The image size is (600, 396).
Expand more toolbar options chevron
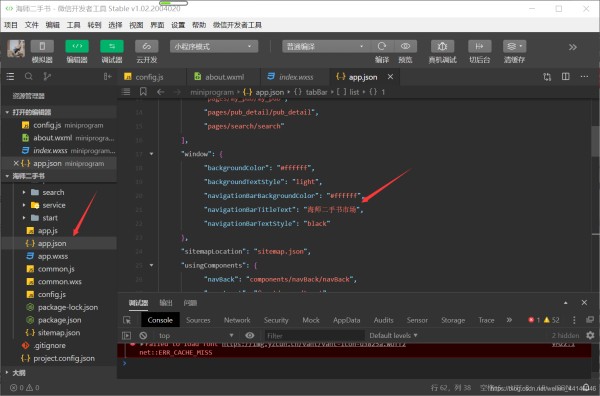(572, 47)
